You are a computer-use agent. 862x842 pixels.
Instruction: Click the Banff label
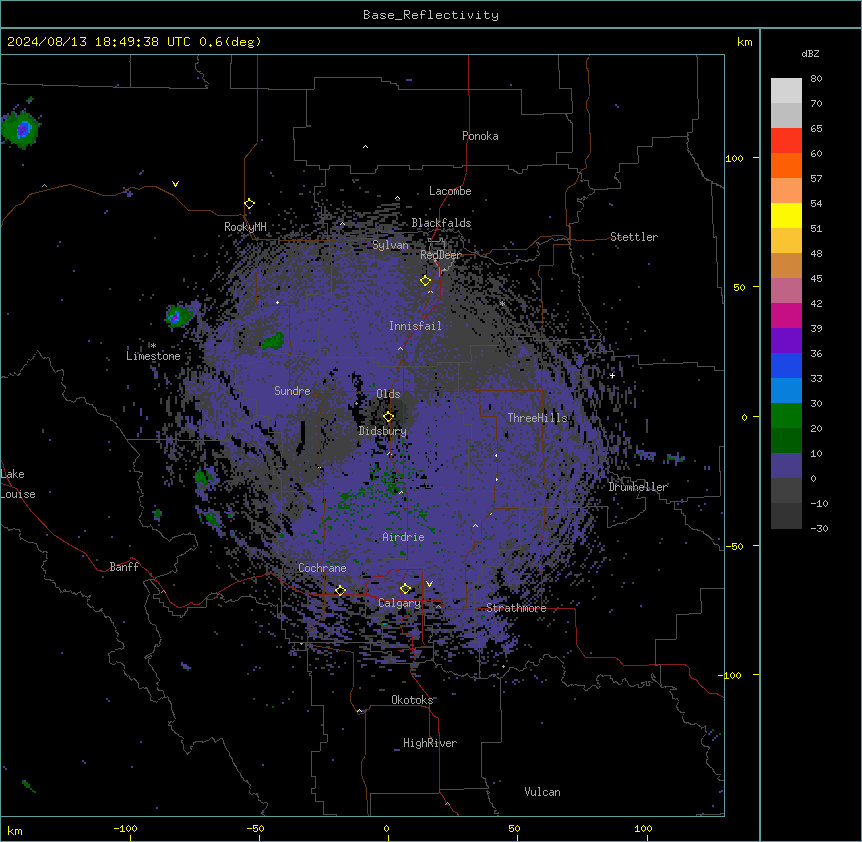124,567
